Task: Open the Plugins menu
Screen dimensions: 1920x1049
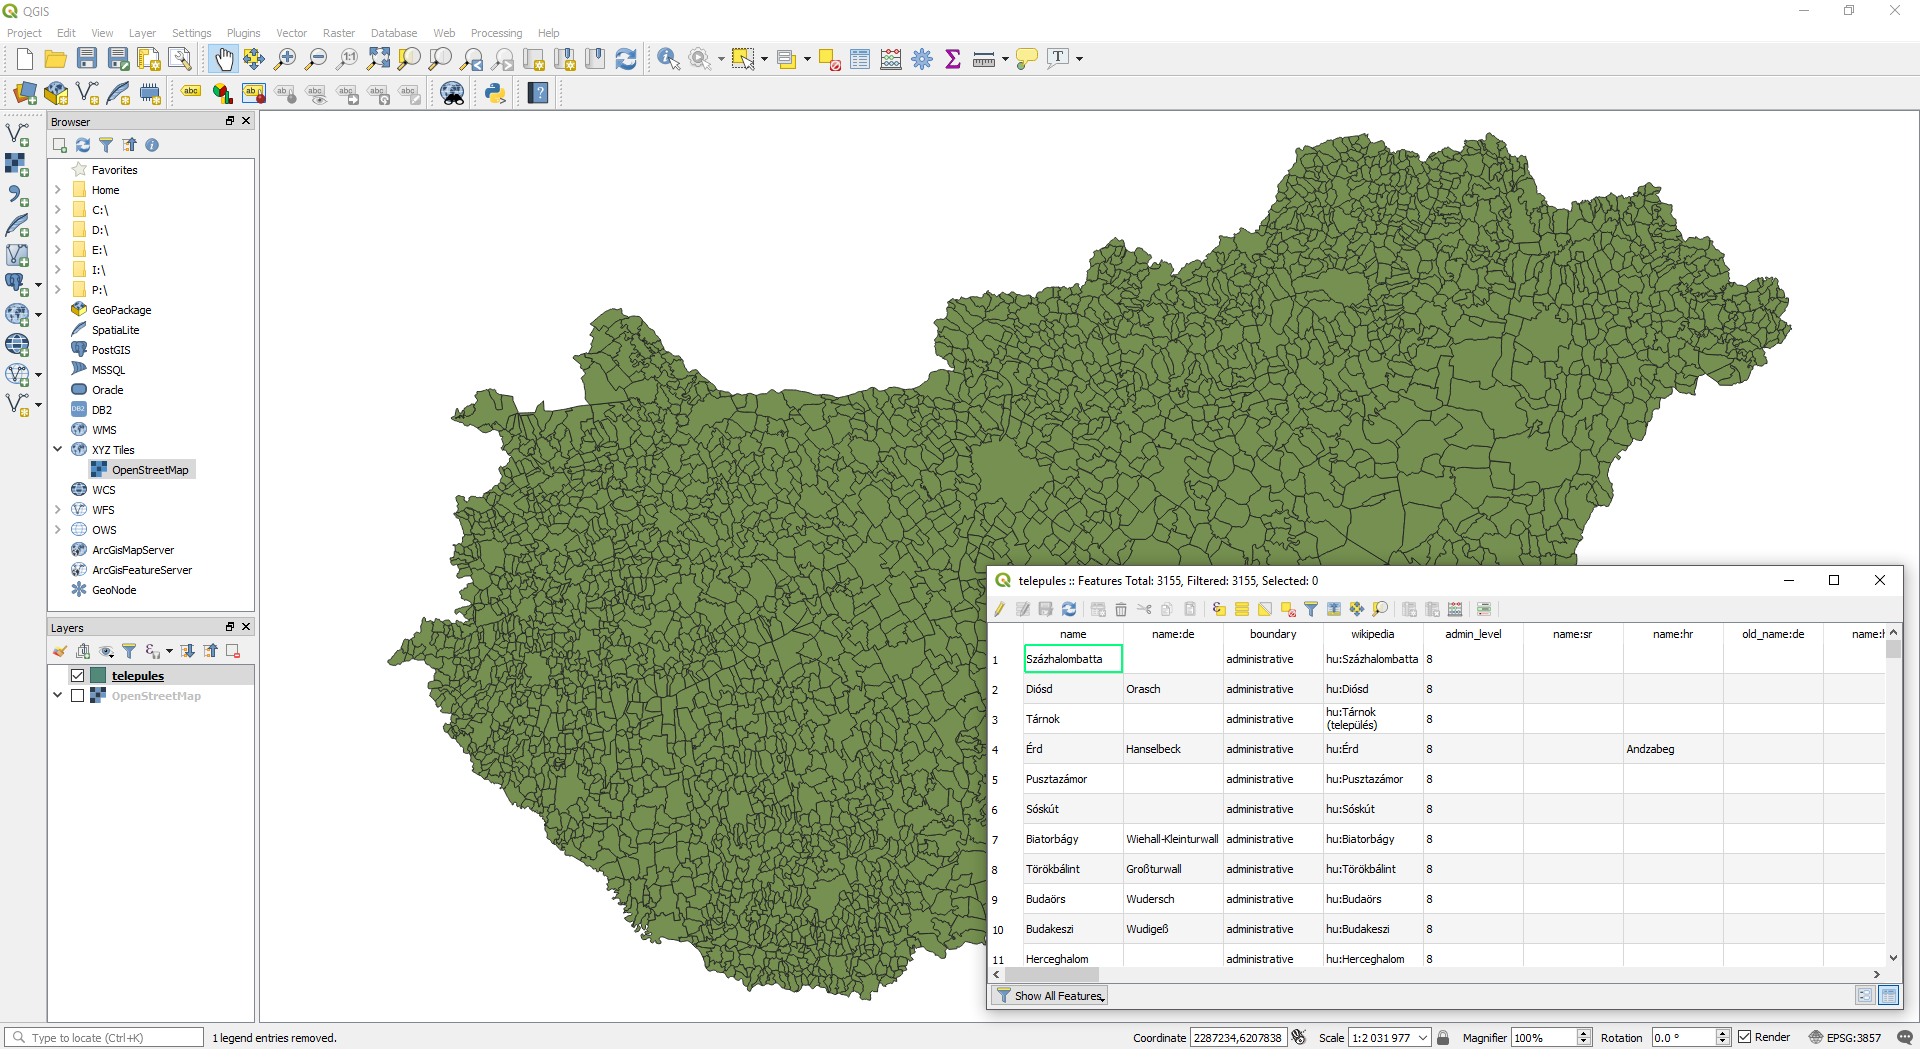Action: point(243,33)
